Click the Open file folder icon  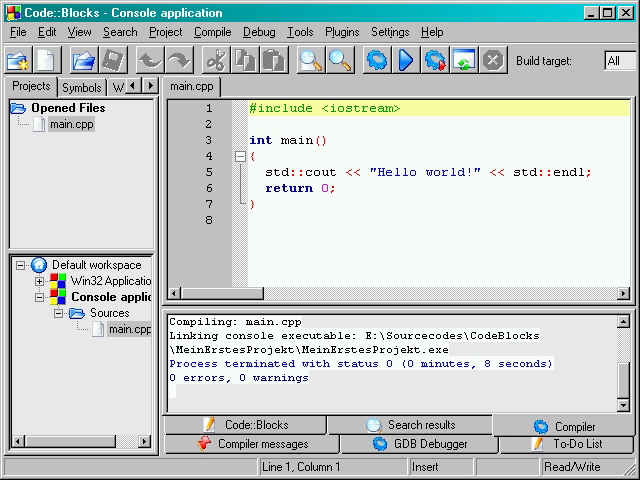[x=84, y=61]
